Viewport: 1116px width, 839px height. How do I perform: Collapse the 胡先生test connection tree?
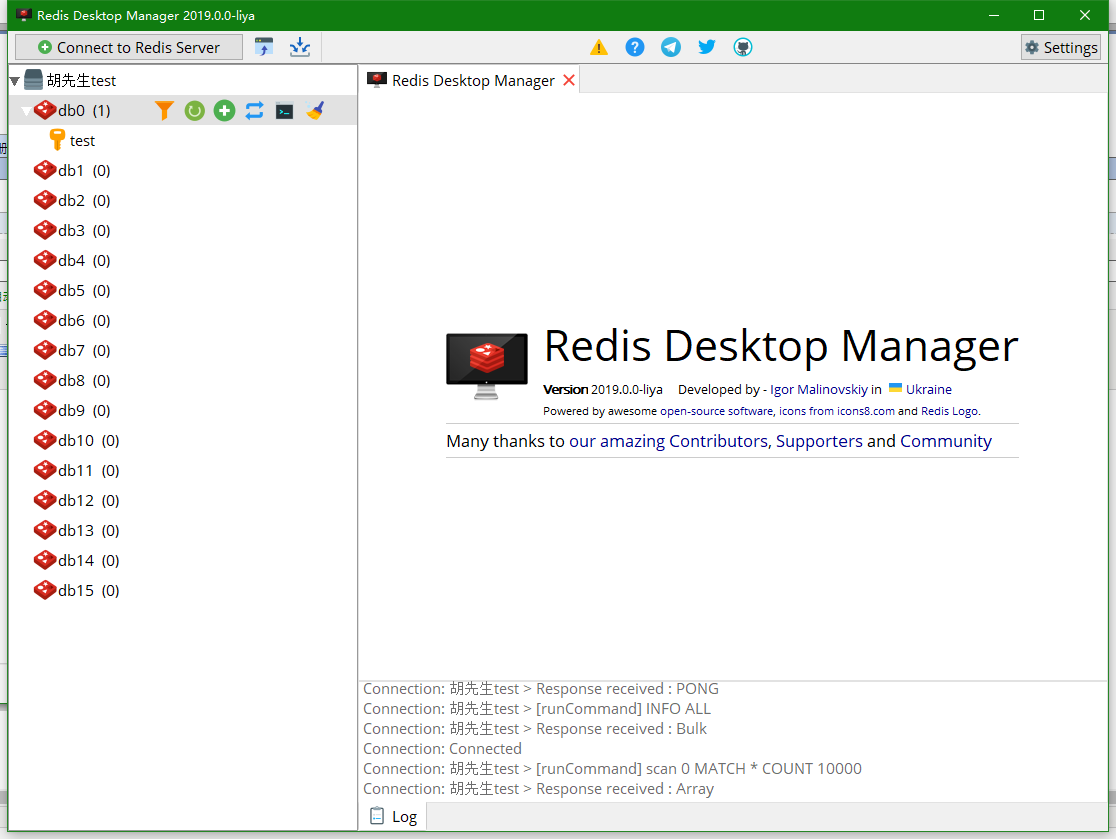pyautogui.click(x=15, y=79)
